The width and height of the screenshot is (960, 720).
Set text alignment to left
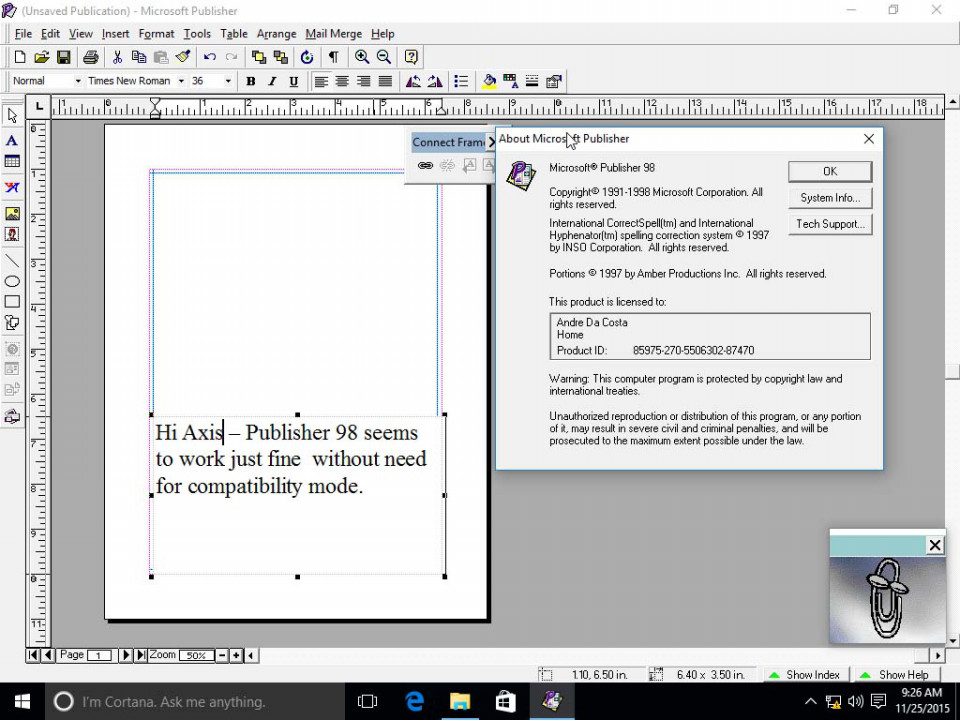pos(321,81)
